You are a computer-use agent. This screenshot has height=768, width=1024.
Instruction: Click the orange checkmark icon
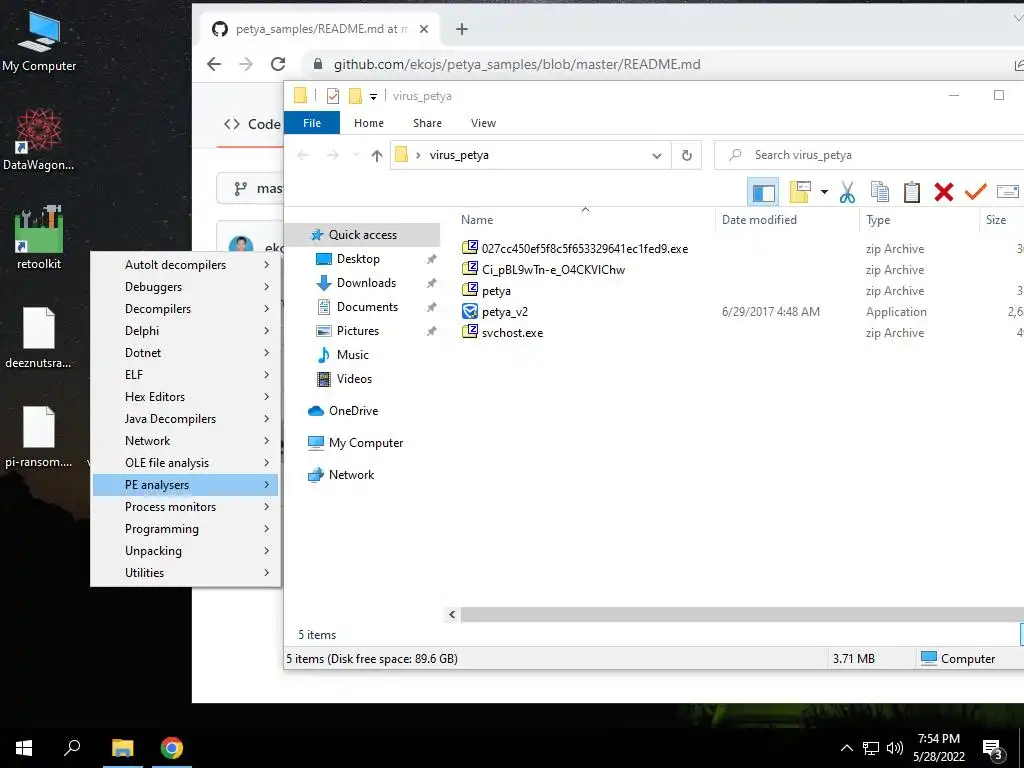976,192
